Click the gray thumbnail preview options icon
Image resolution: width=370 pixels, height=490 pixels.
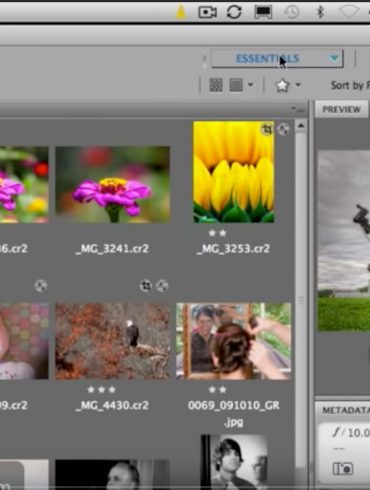[x=236, y=85]
